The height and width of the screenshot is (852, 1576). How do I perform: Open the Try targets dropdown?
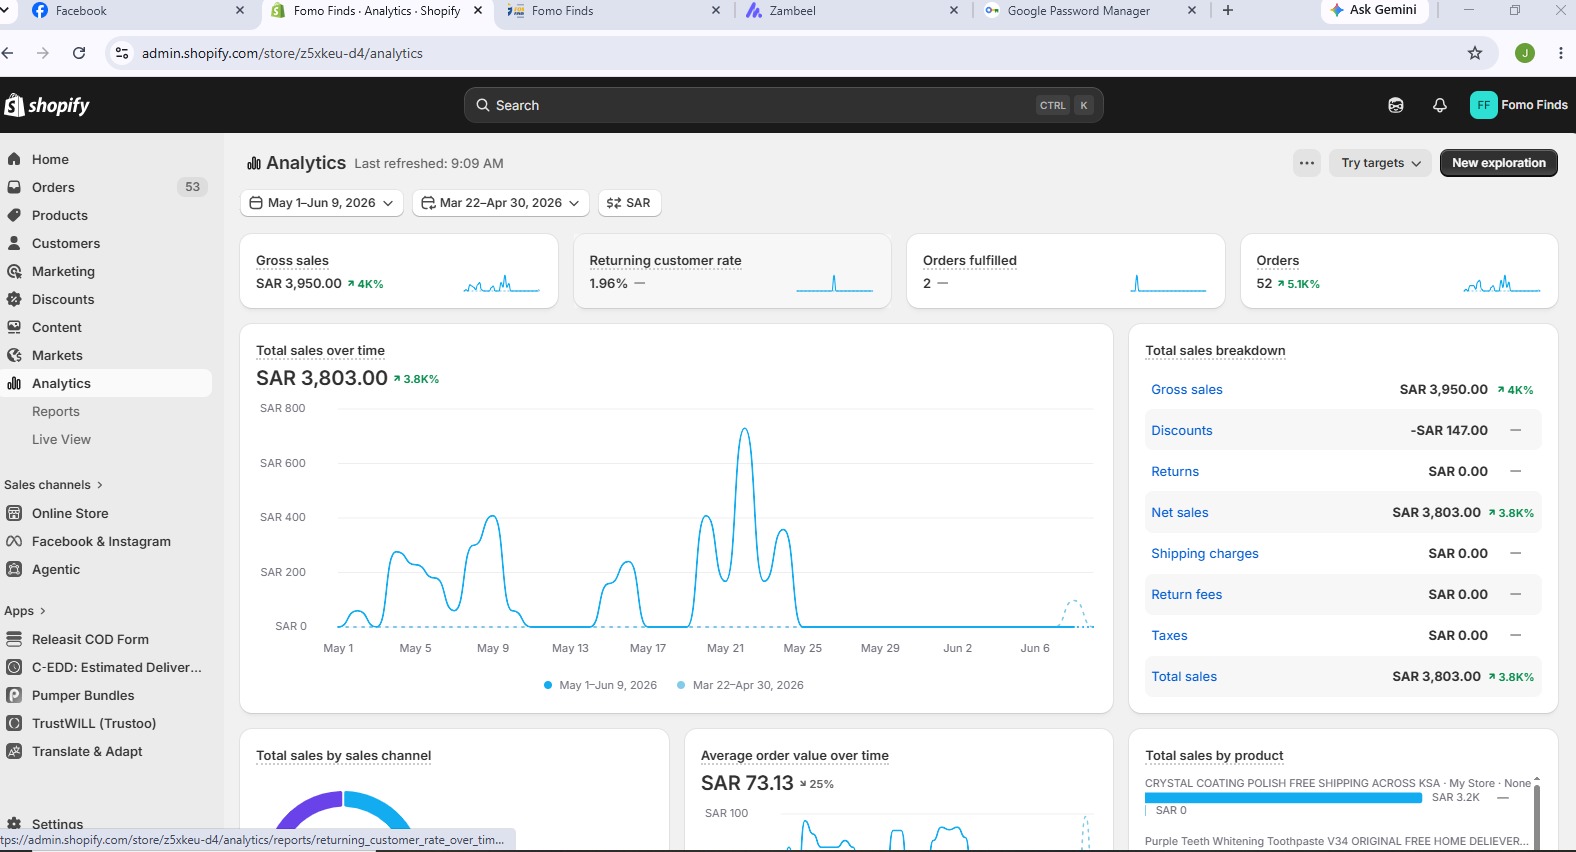1380,163
